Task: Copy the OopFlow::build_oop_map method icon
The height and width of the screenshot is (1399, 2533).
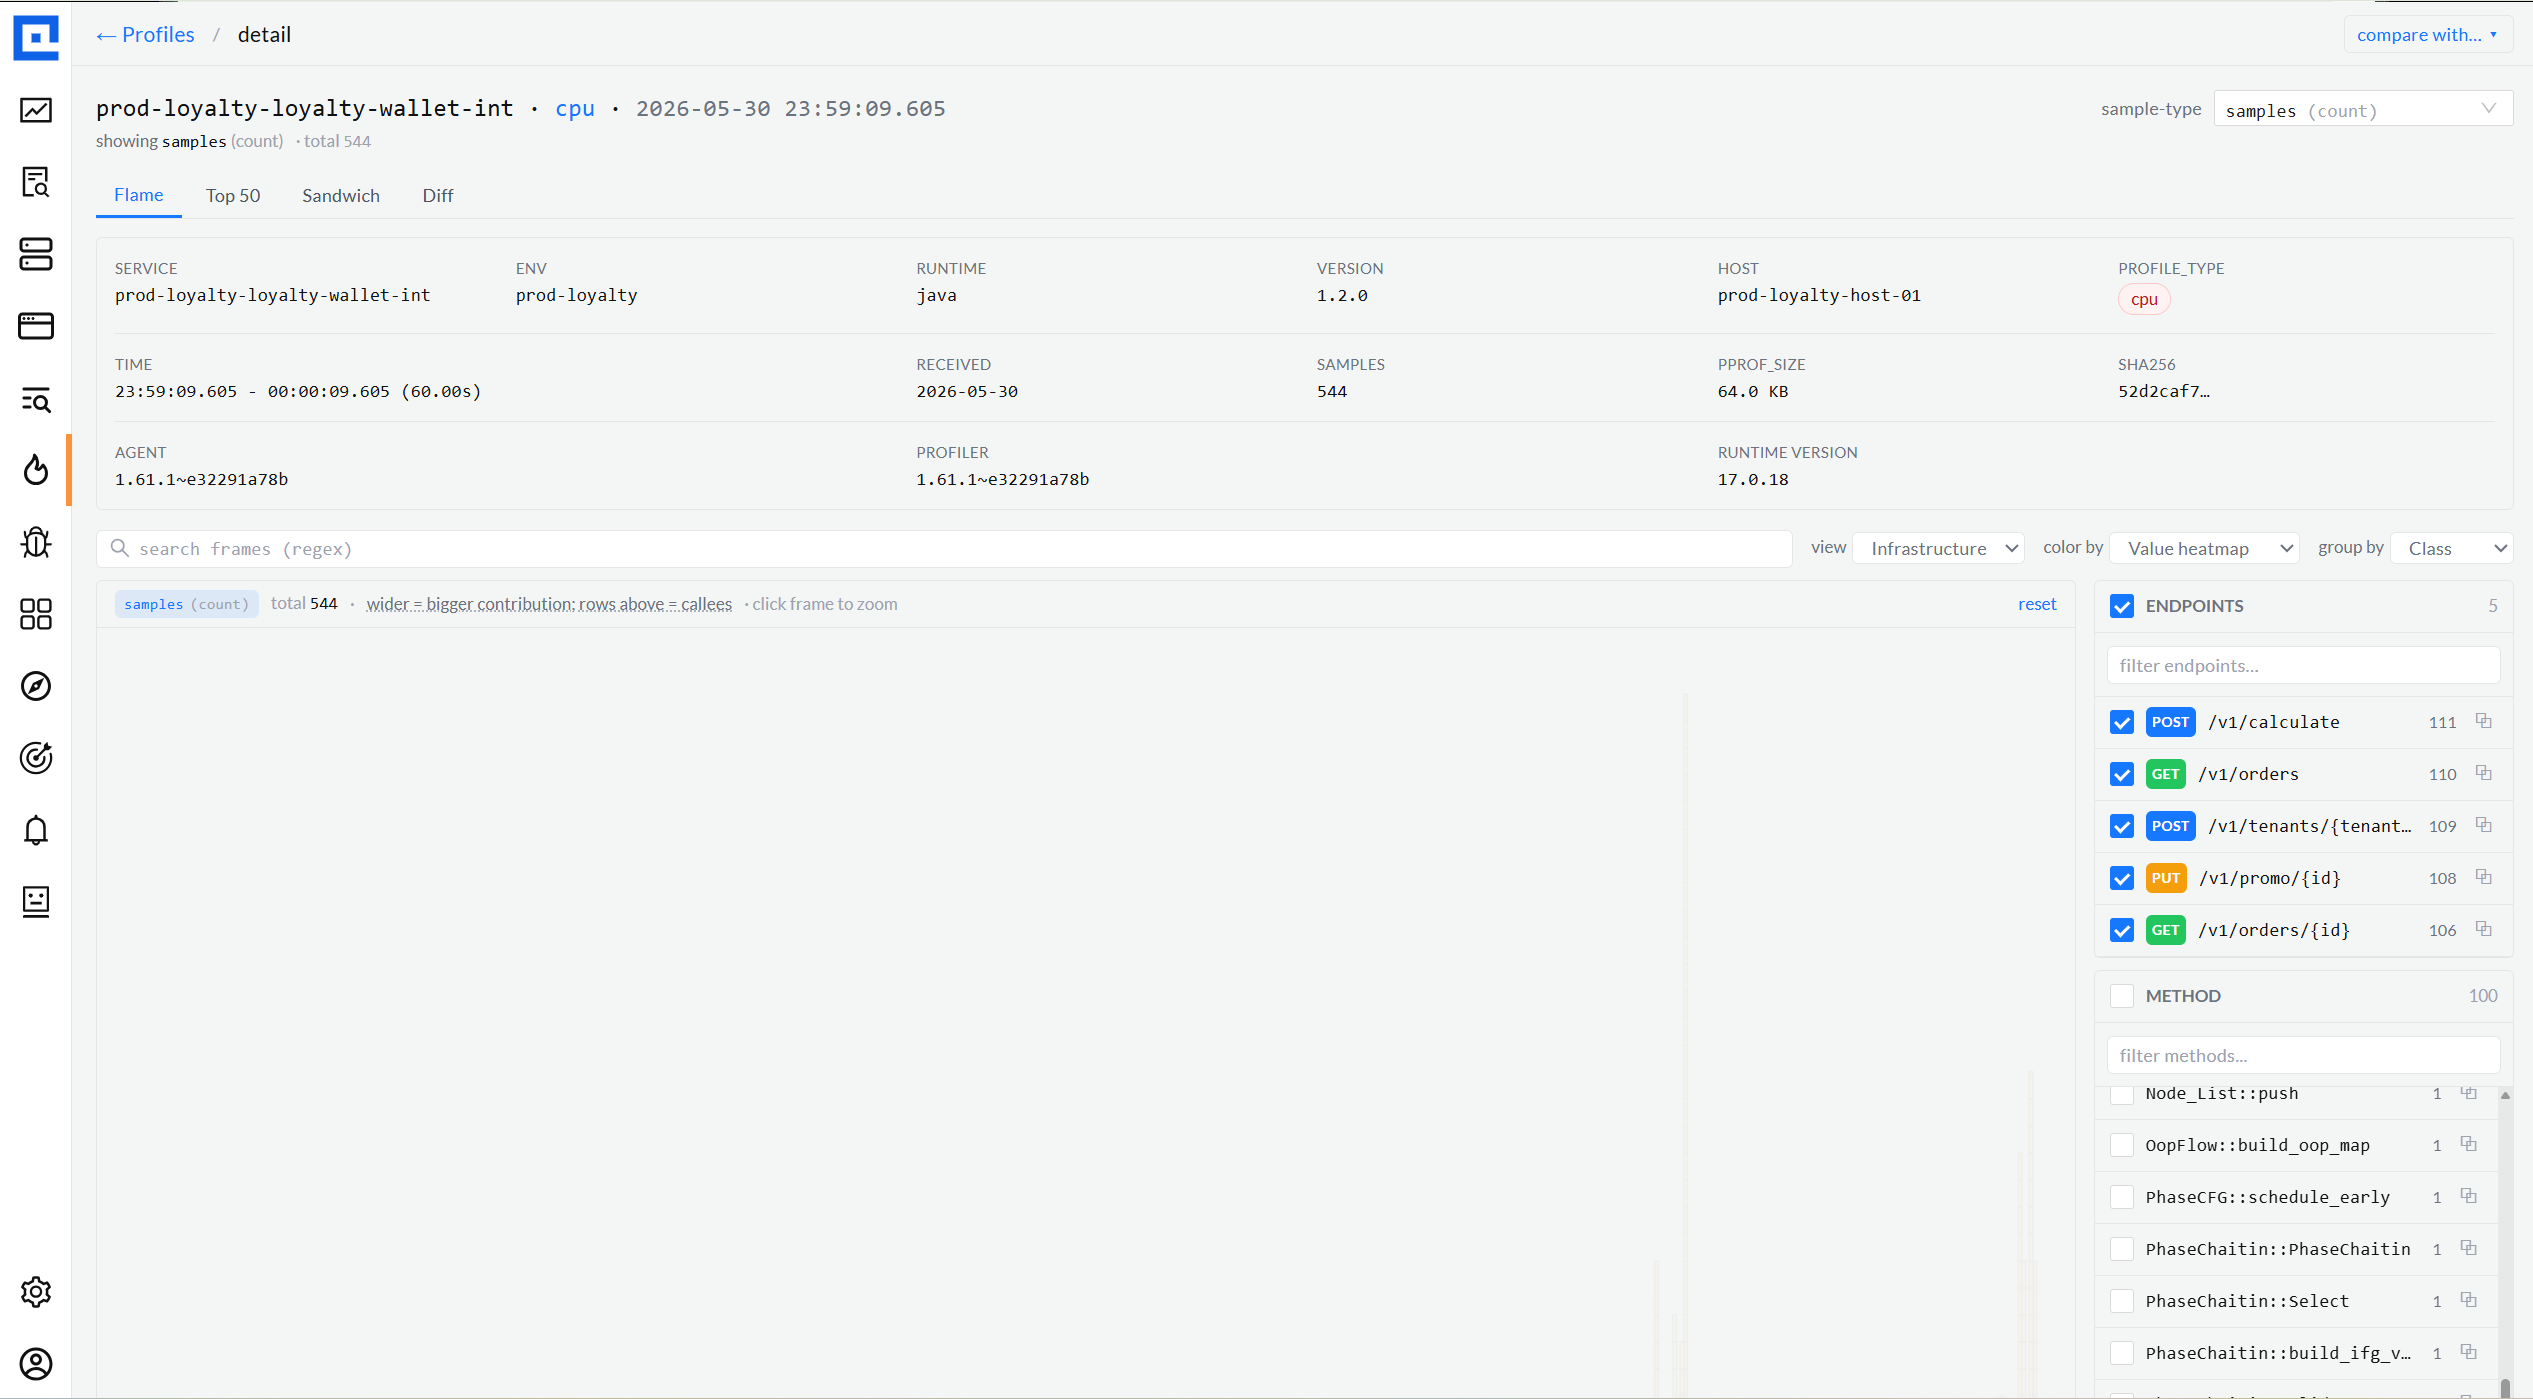Action: [x=2469, y=1144]
